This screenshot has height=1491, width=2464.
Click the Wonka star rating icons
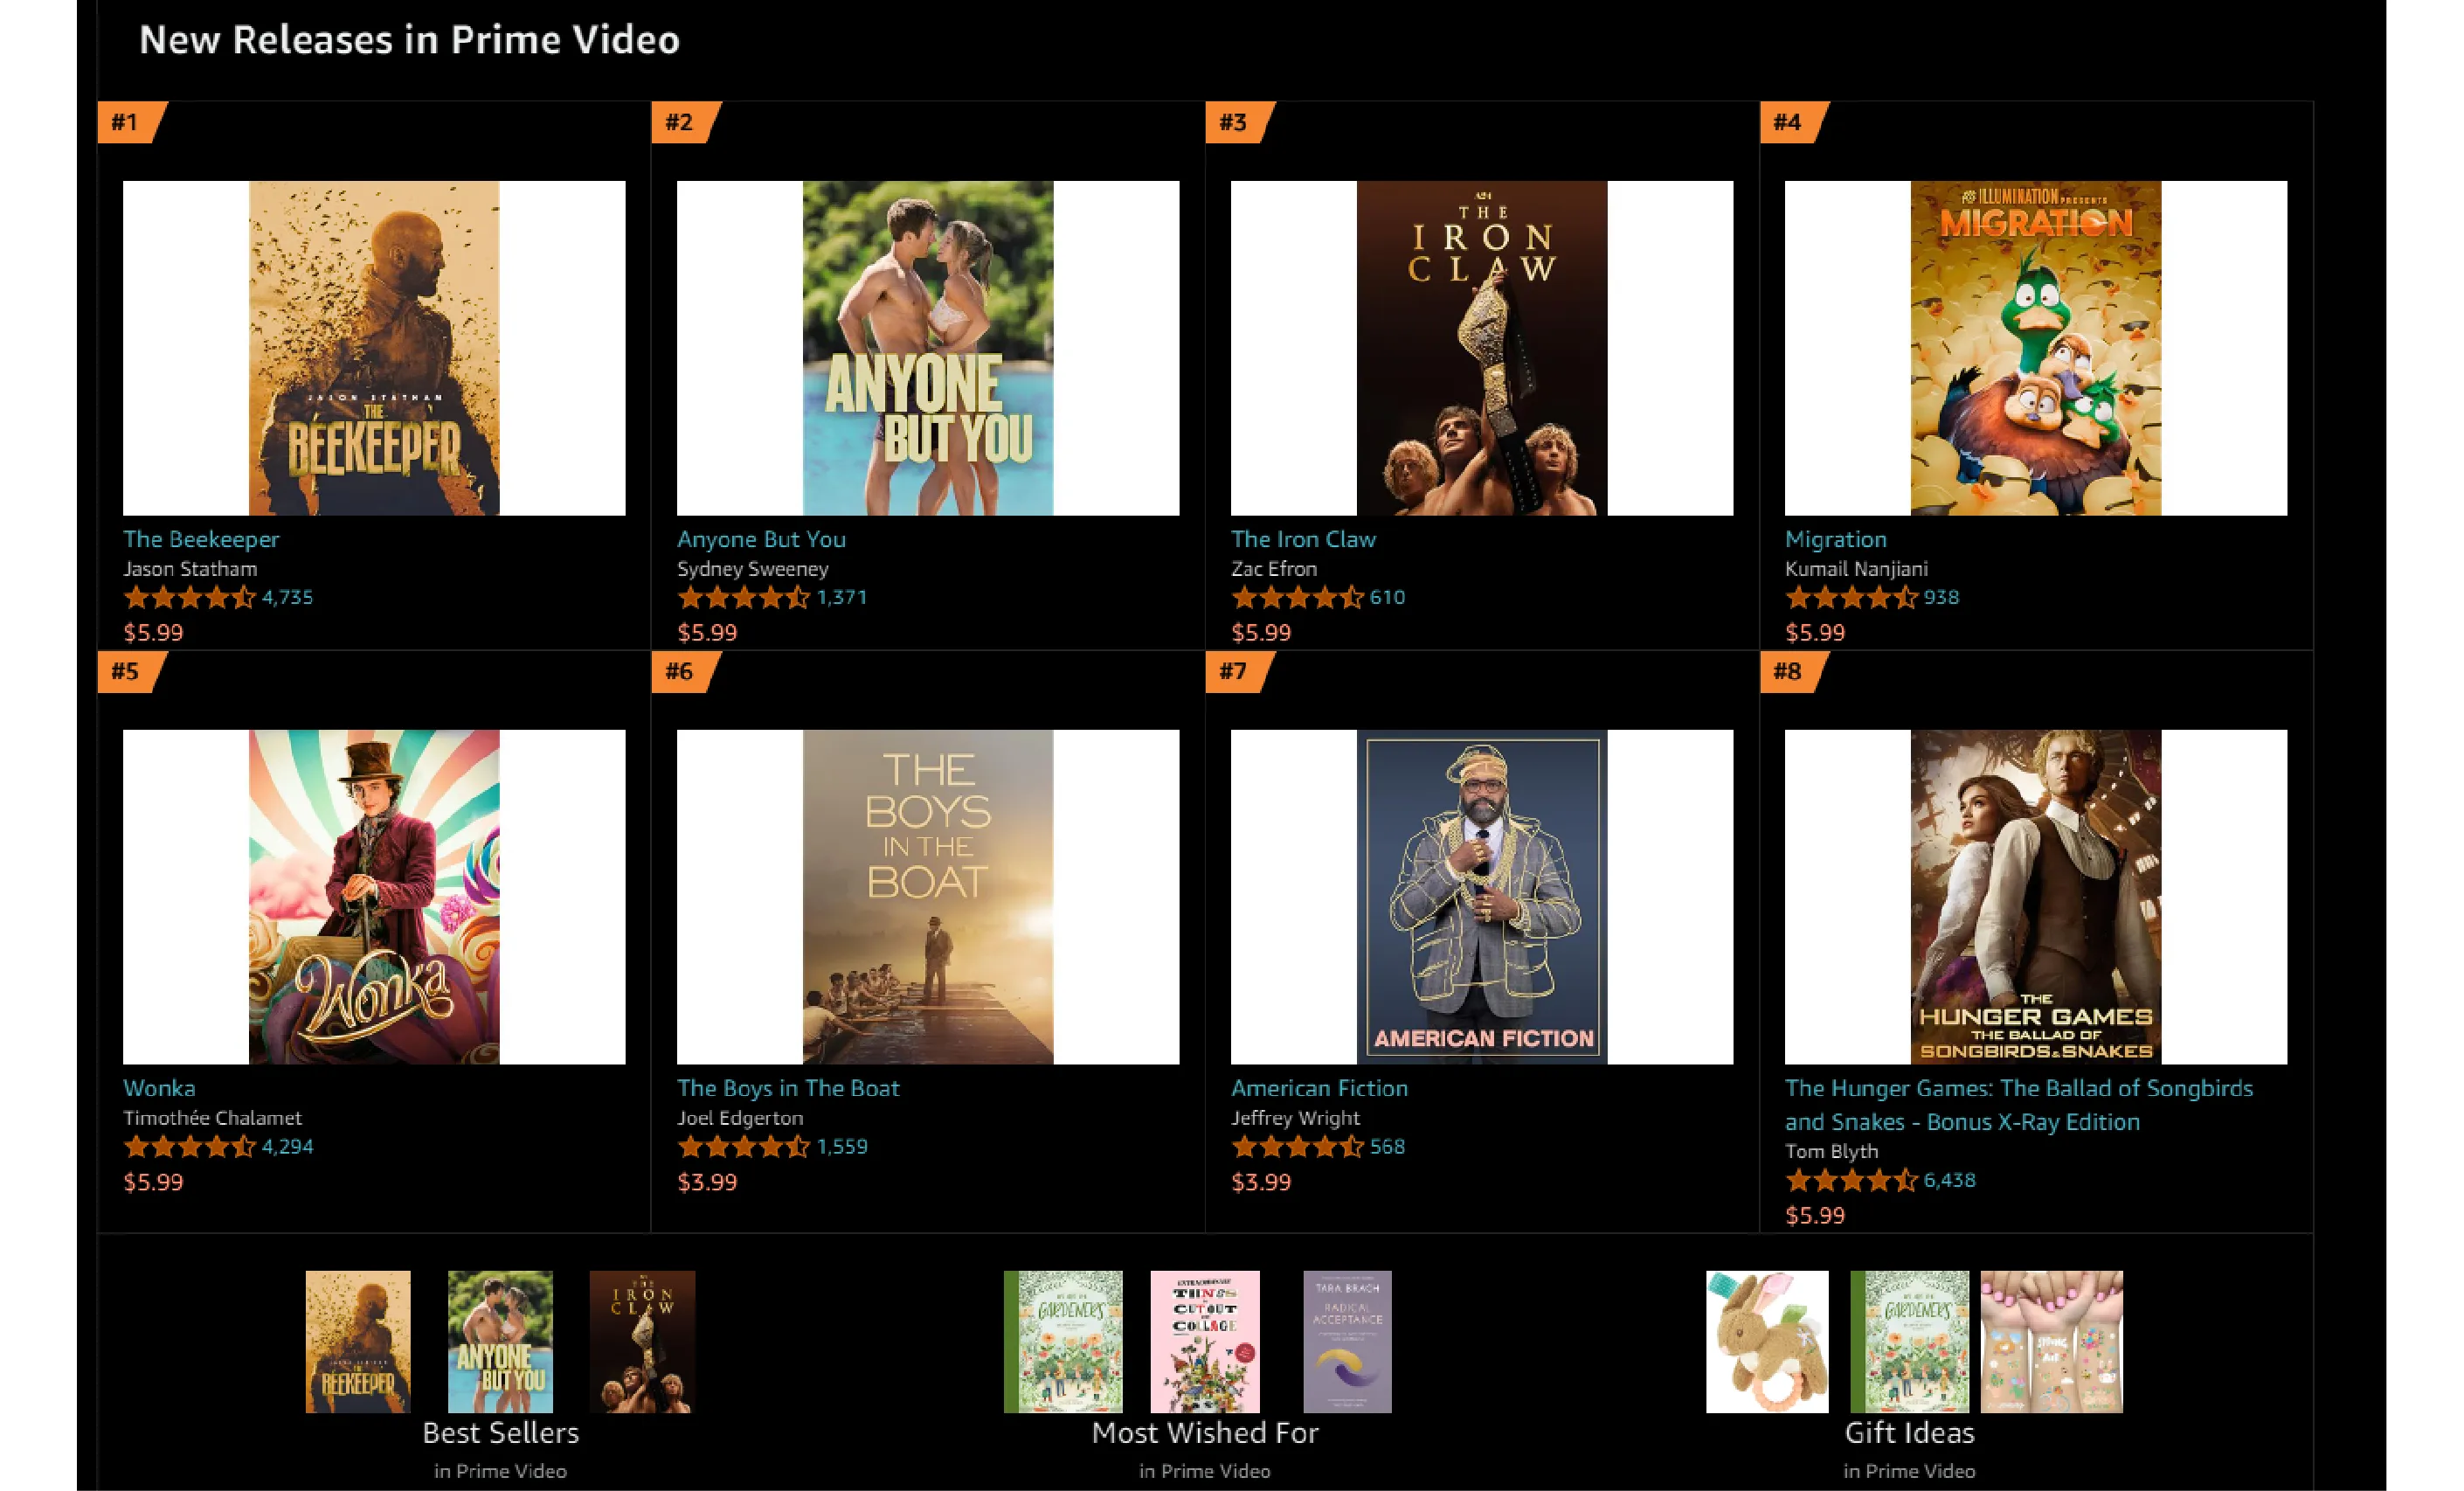[190, 1147]
